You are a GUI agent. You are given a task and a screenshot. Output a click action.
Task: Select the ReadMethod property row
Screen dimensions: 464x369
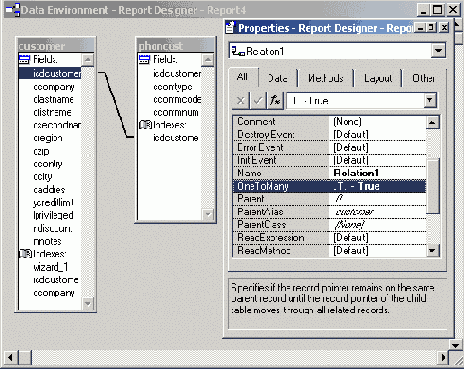pos(329,250)
